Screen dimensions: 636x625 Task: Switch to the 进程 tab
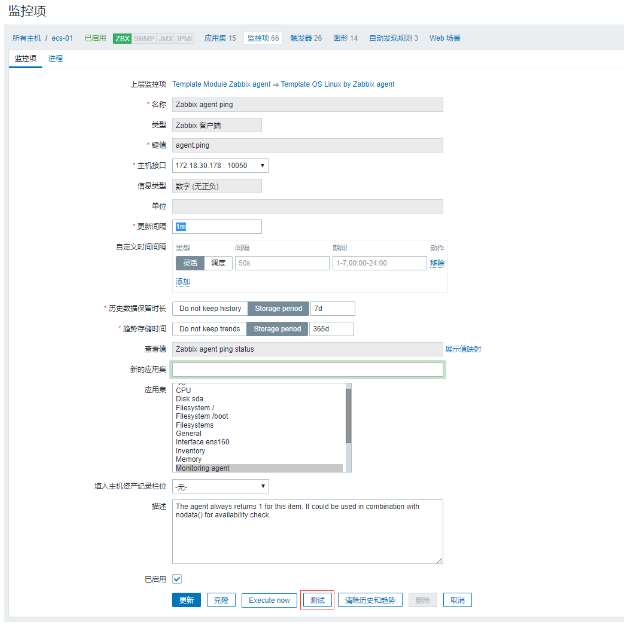55,58
